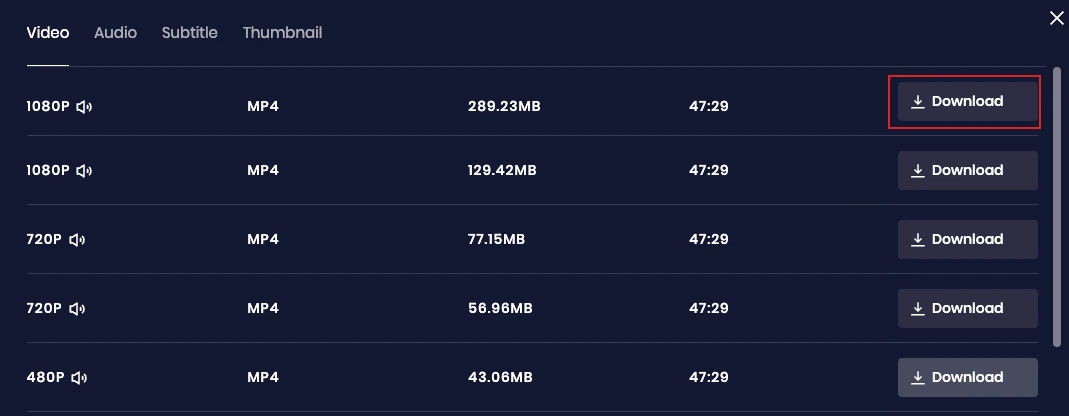Download the 129.42MB 1080P MP4 video
This screenshot has height=416, width=1069.
(967, 171)
